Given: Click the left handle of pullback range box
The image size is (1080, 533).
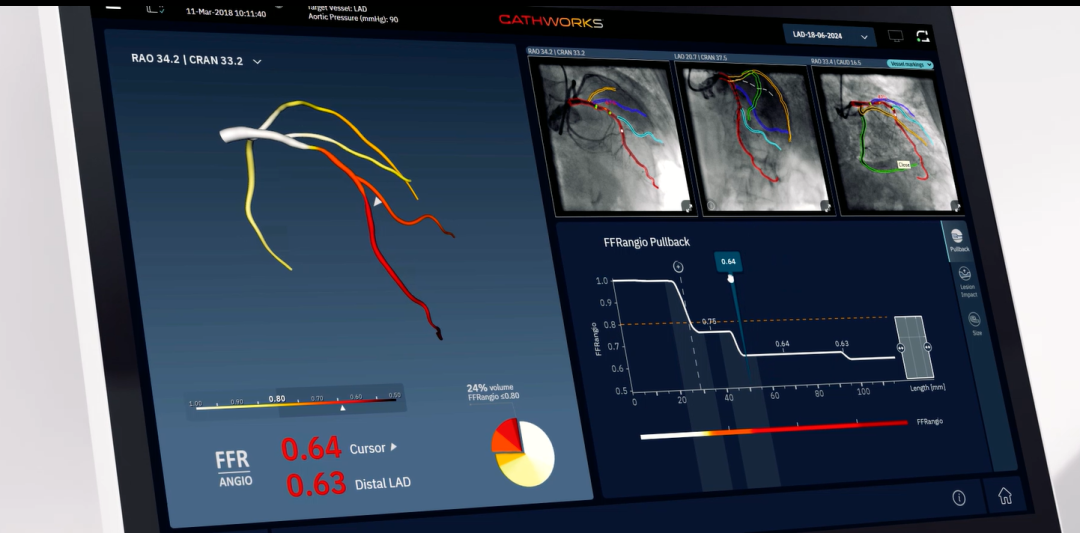Looking at the screenshot, I should [x=900, y=348].
